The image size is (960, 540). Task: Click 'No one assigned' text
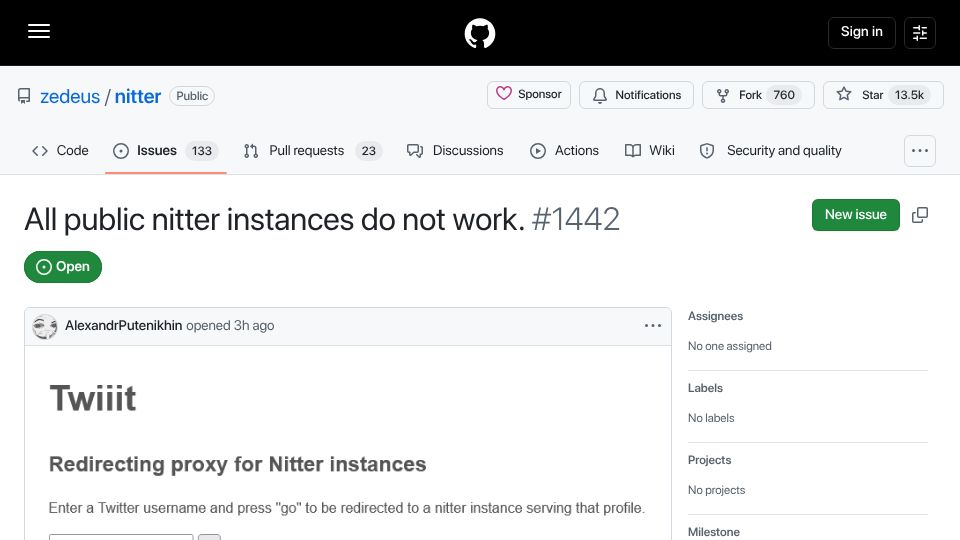pyautogui.click(x=730, y=346)
